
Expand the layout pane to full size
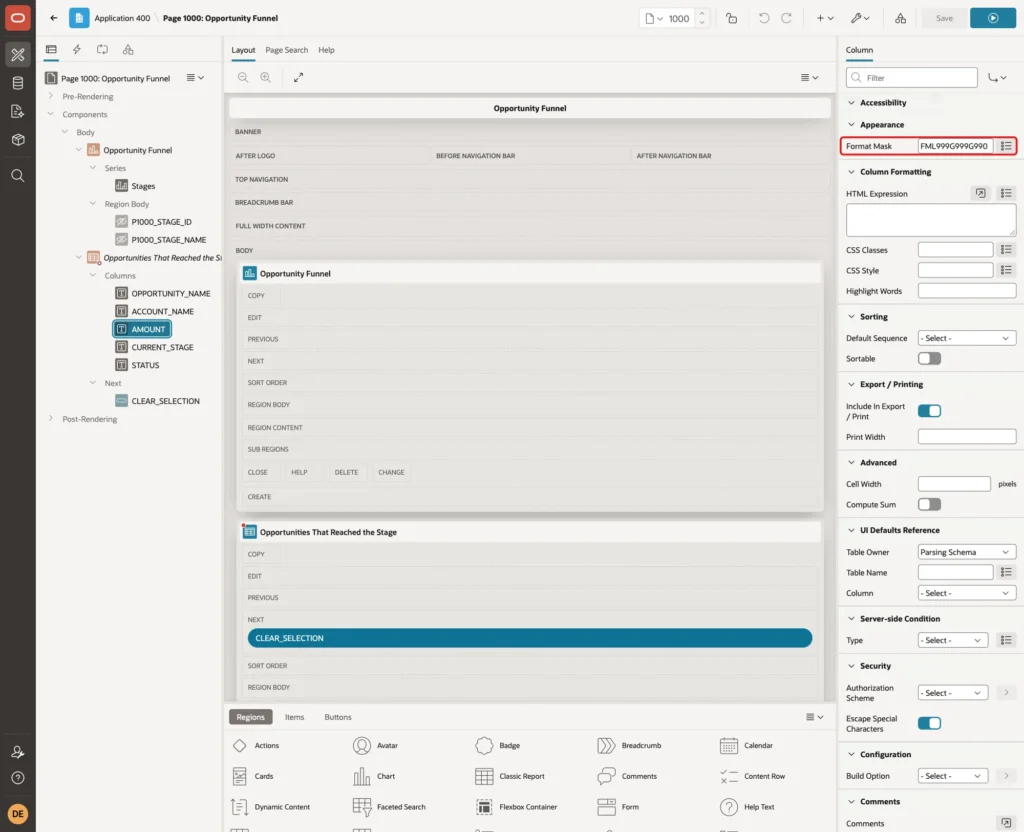(x=298, y=78)
